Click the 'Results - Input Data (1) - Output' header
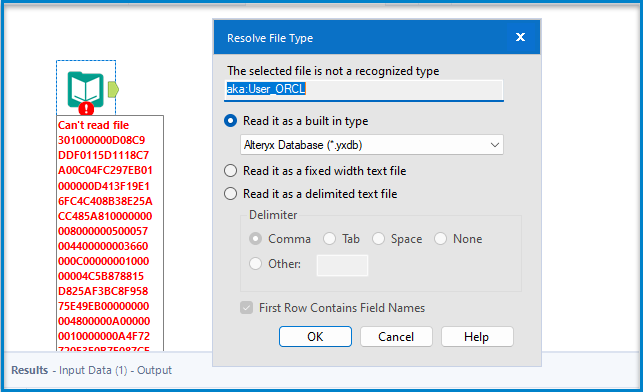This screenshot has width=643, height=392. tap(91, 370)
